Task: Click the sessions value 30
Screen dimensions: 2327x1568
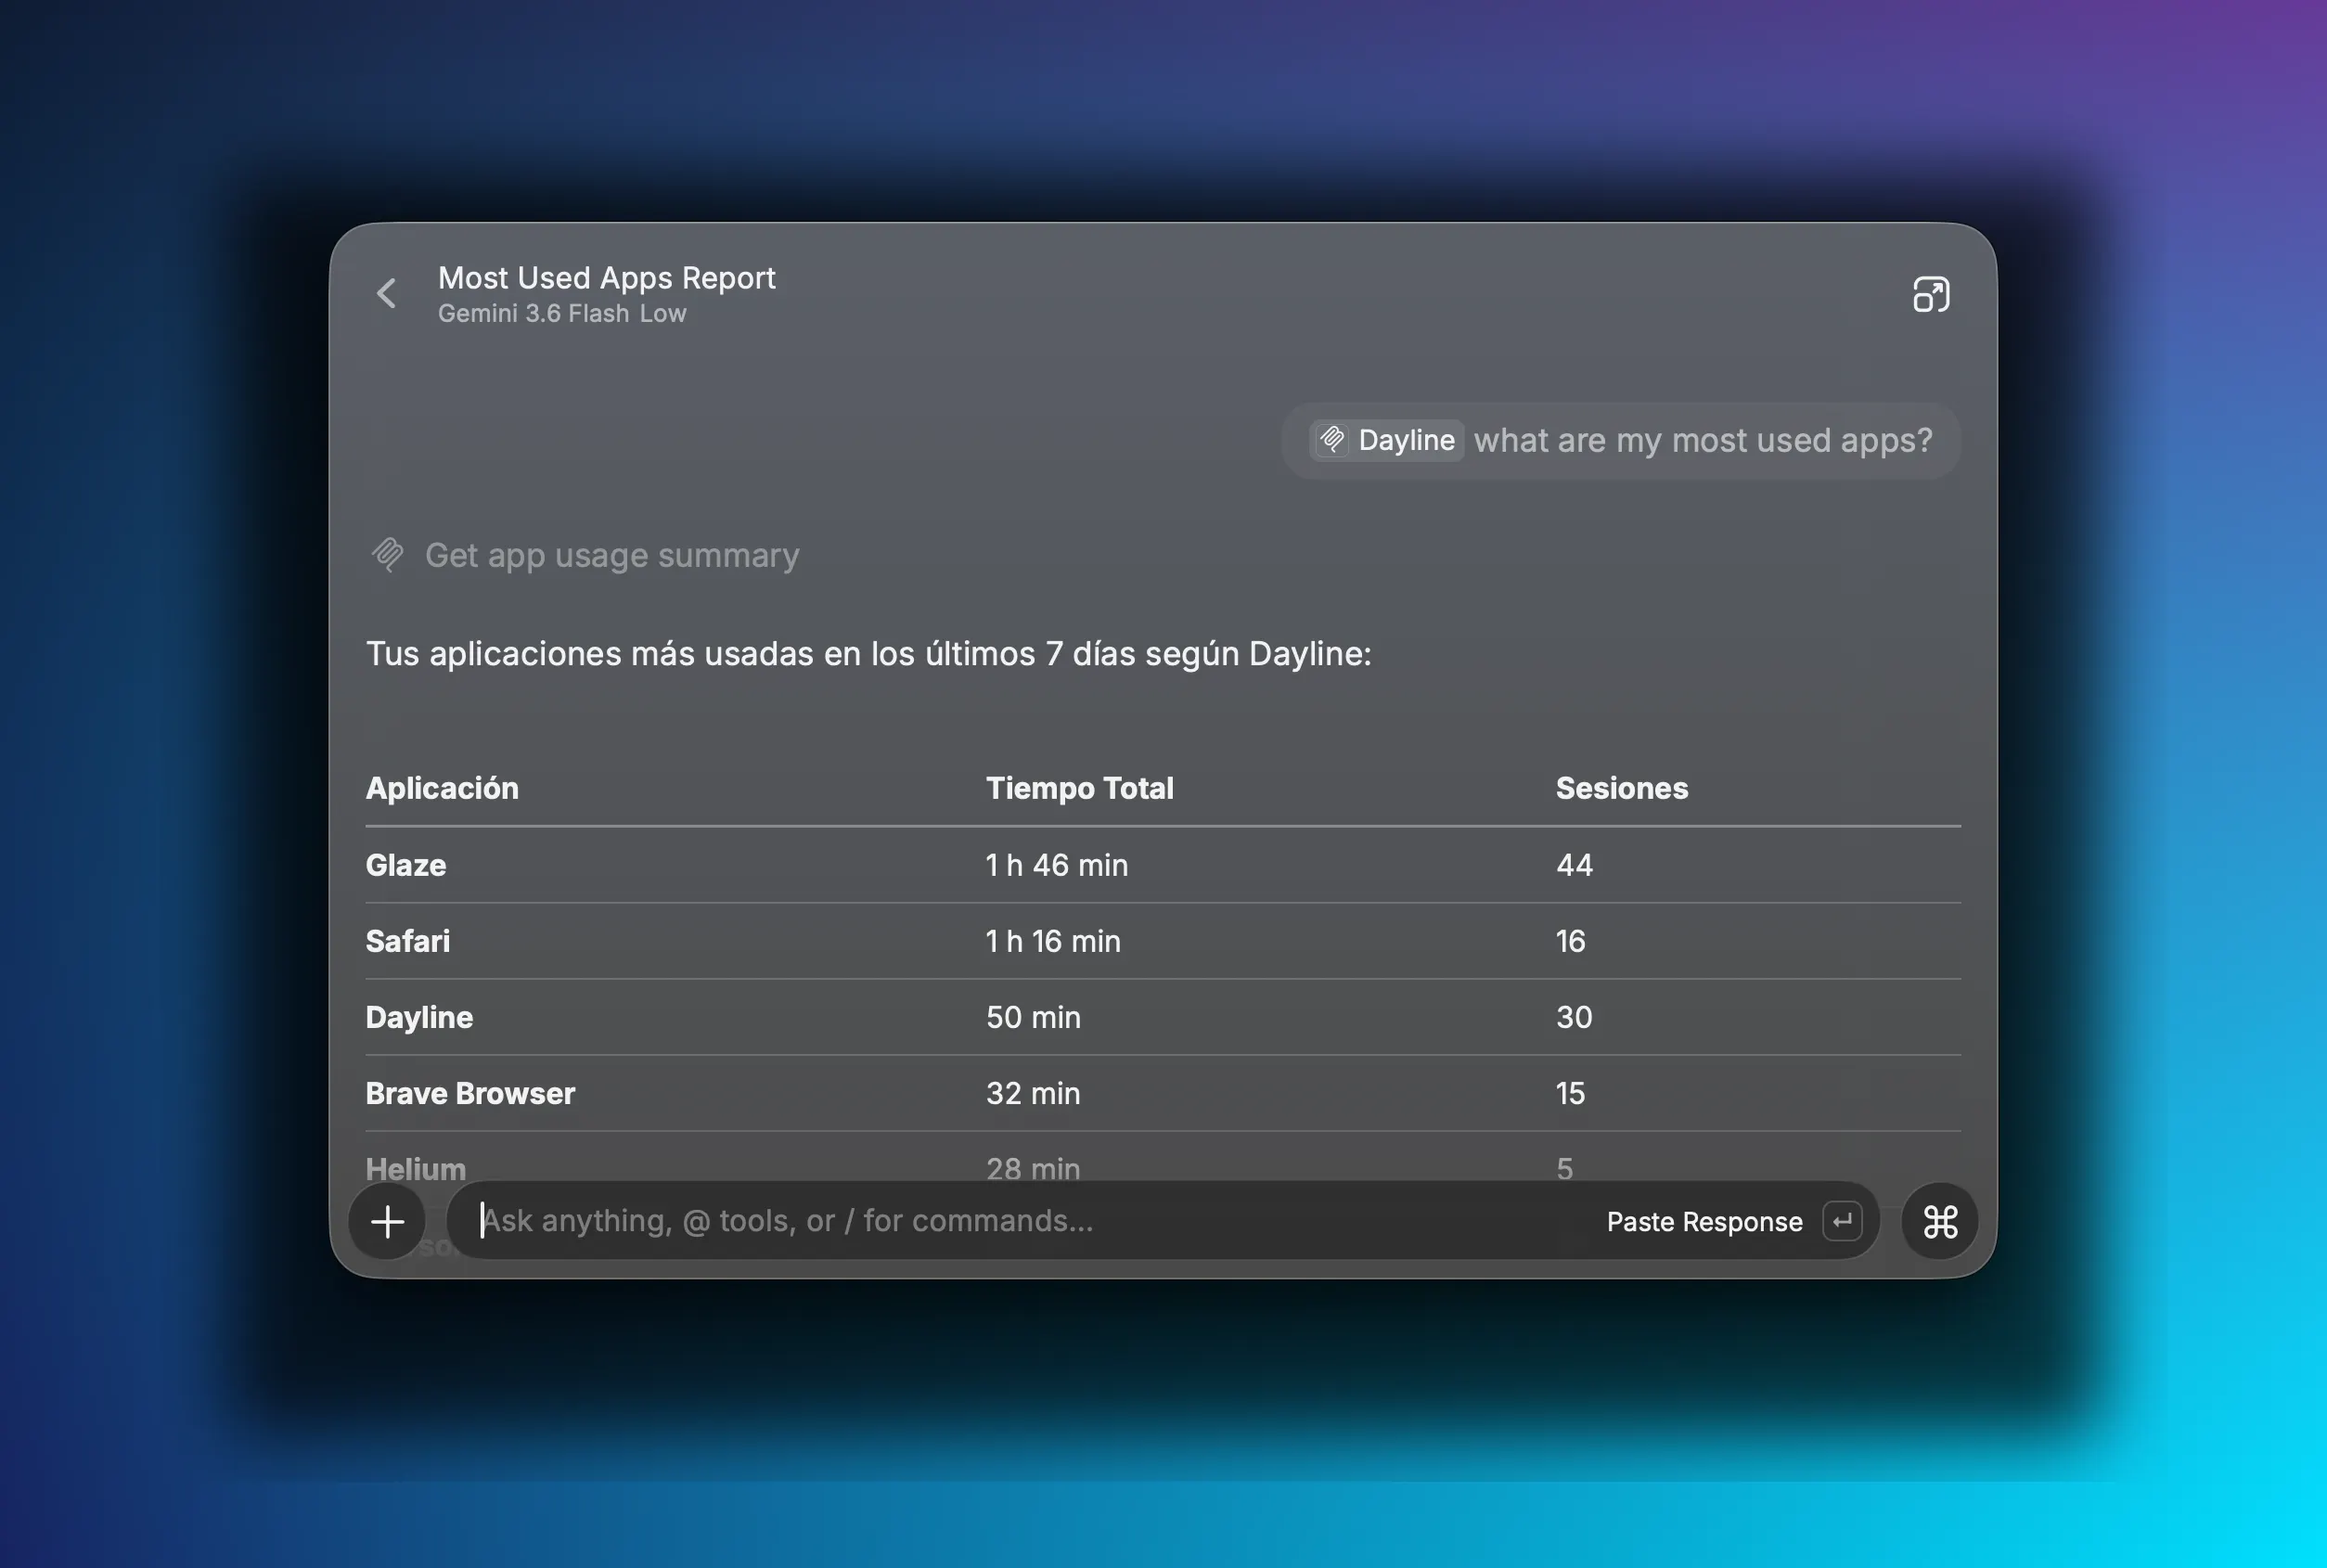Action: [x=1574, y=1017]
